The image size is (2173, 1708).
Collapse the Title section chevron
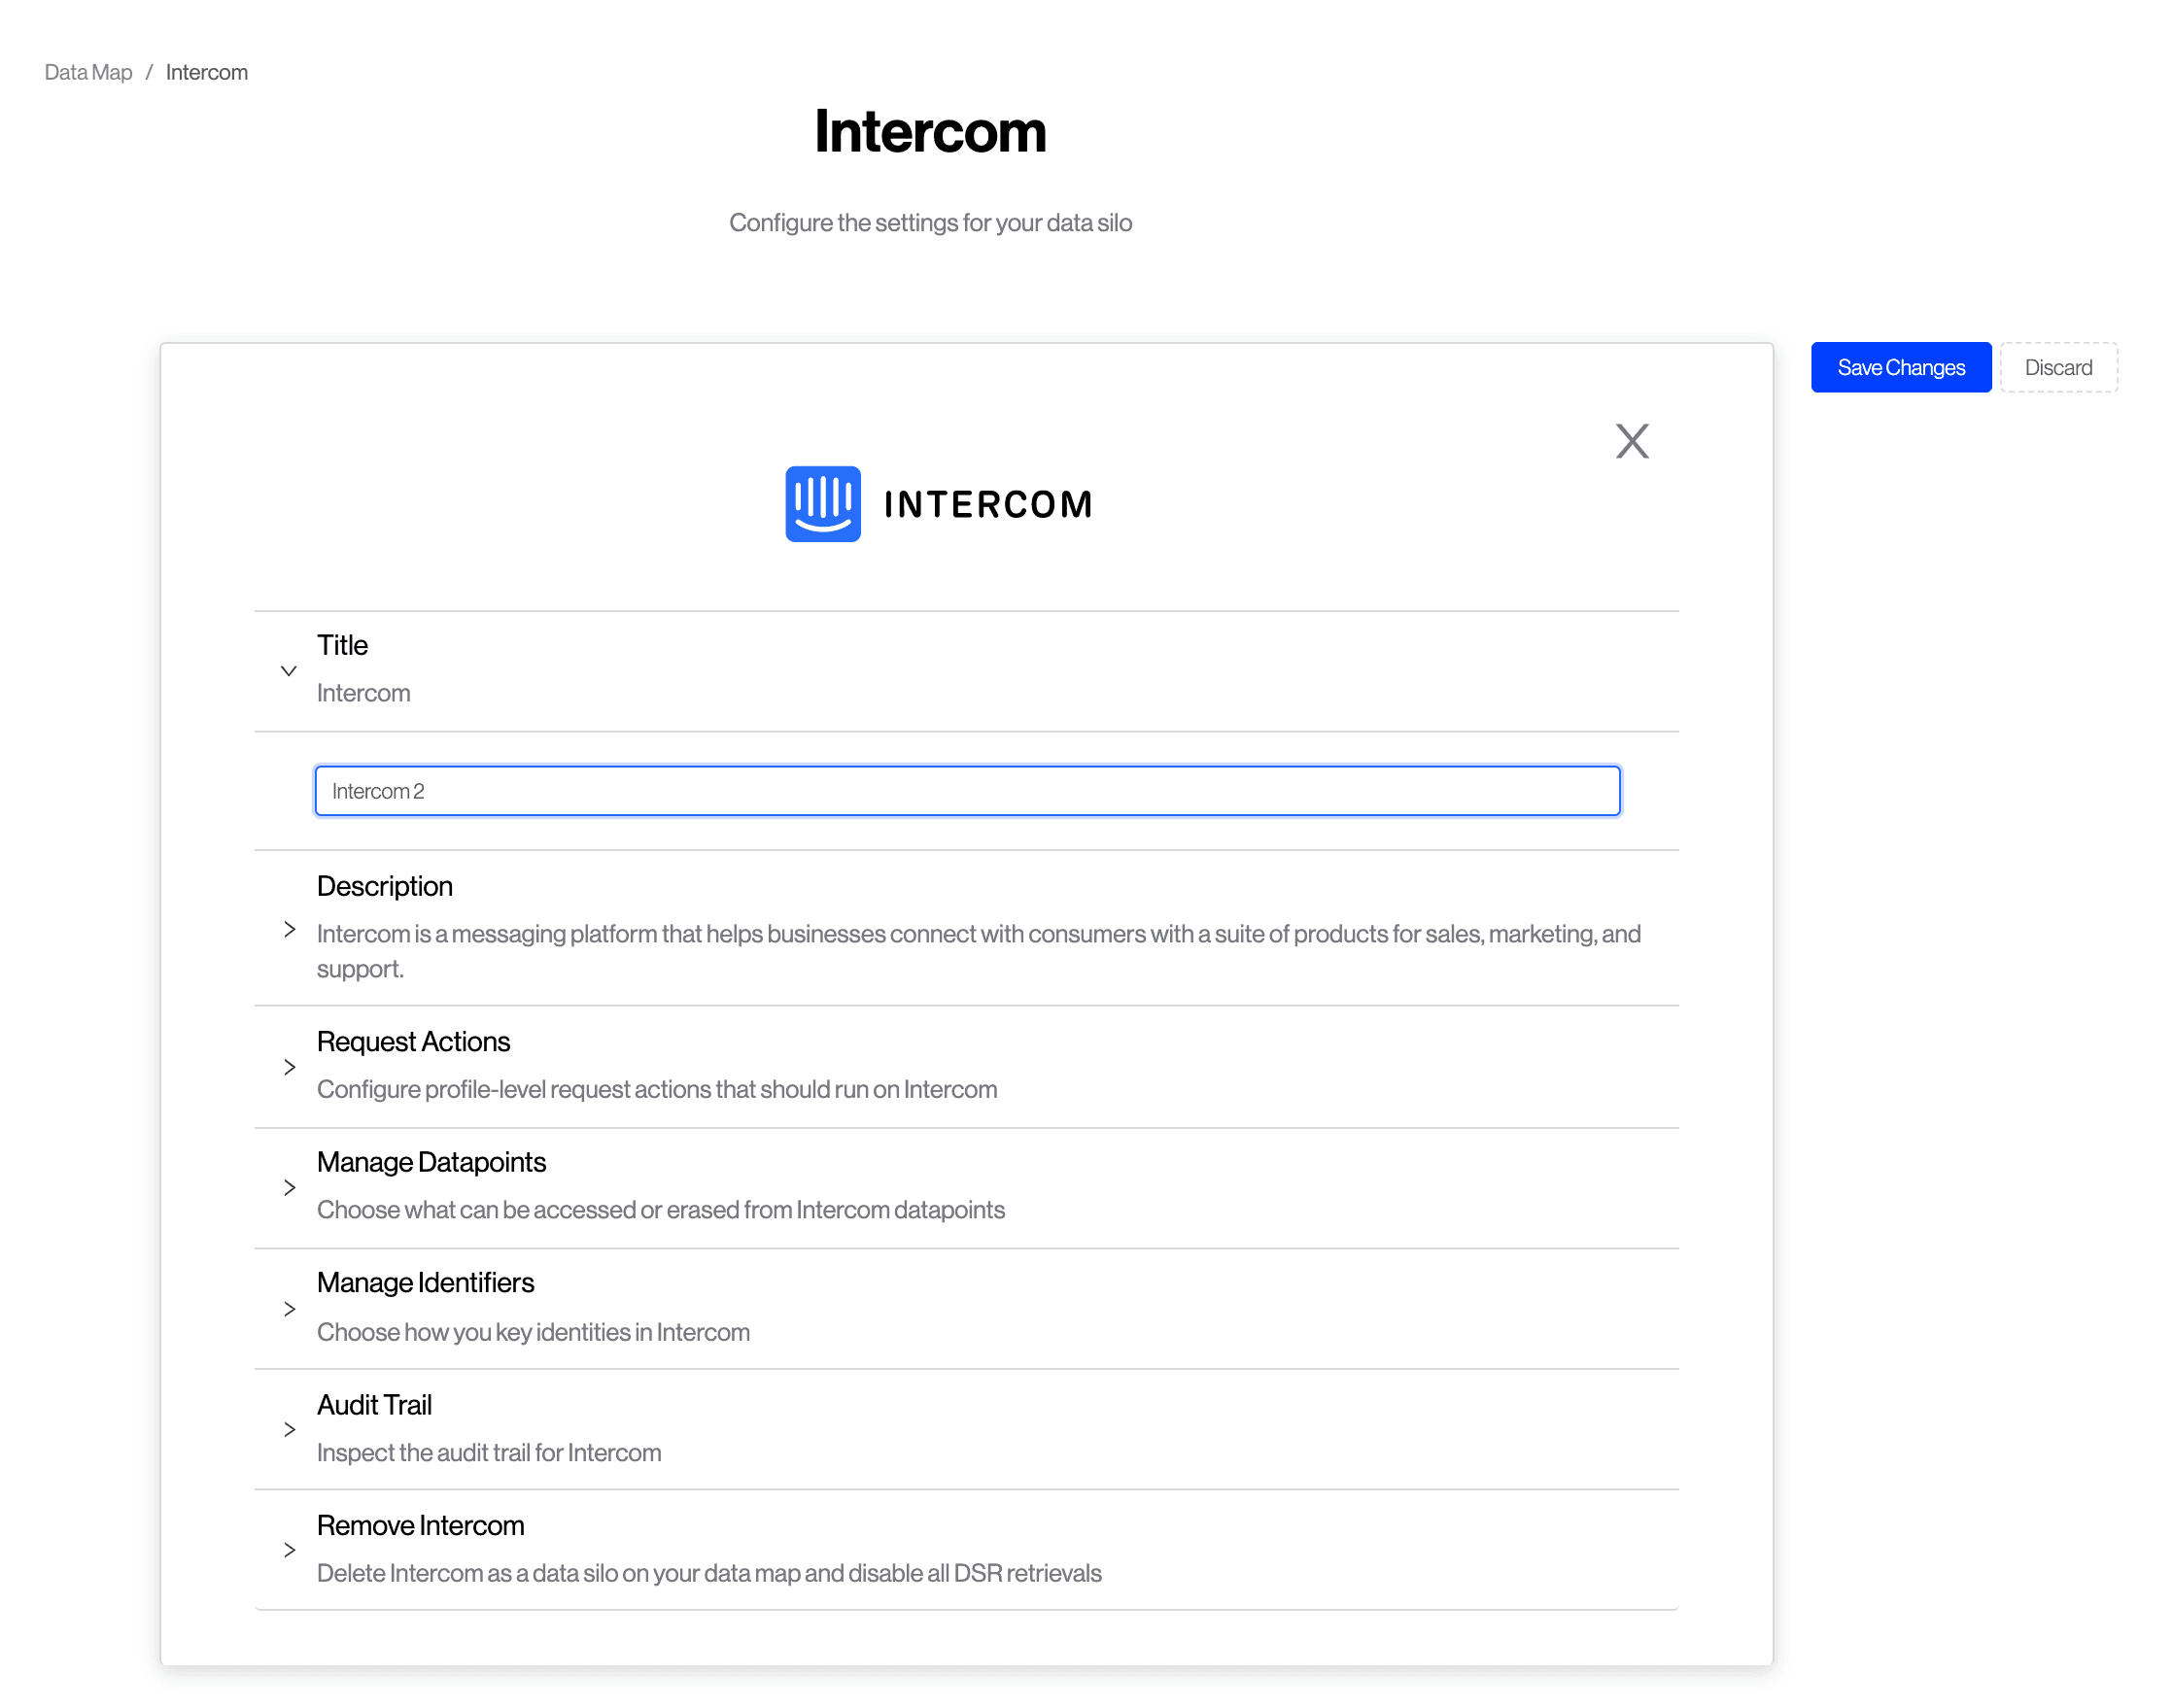[x=289, y=671]
